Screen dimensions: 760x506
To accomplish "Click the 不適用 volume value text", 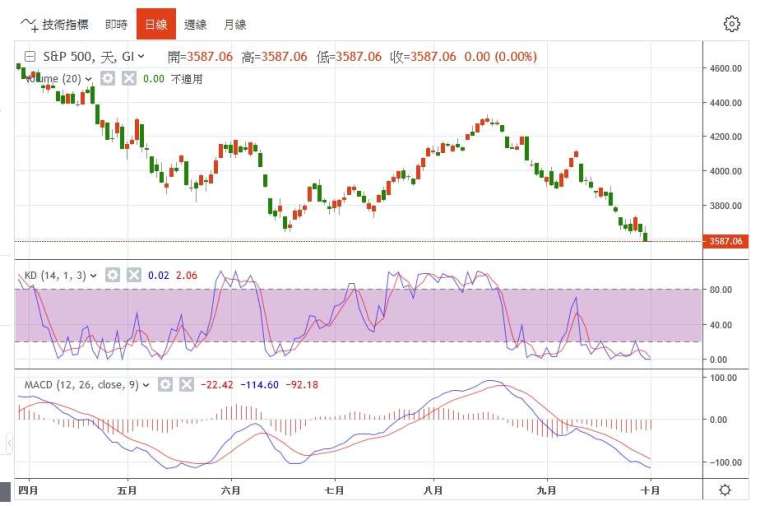I will pyautogui.click(x=187, y=79).
